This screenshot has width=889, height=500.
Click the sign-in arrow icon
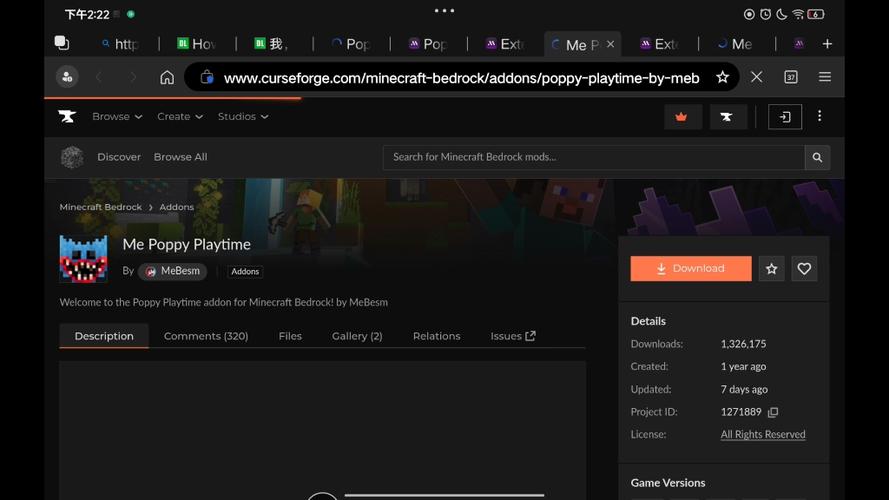(x=785, y=117)
